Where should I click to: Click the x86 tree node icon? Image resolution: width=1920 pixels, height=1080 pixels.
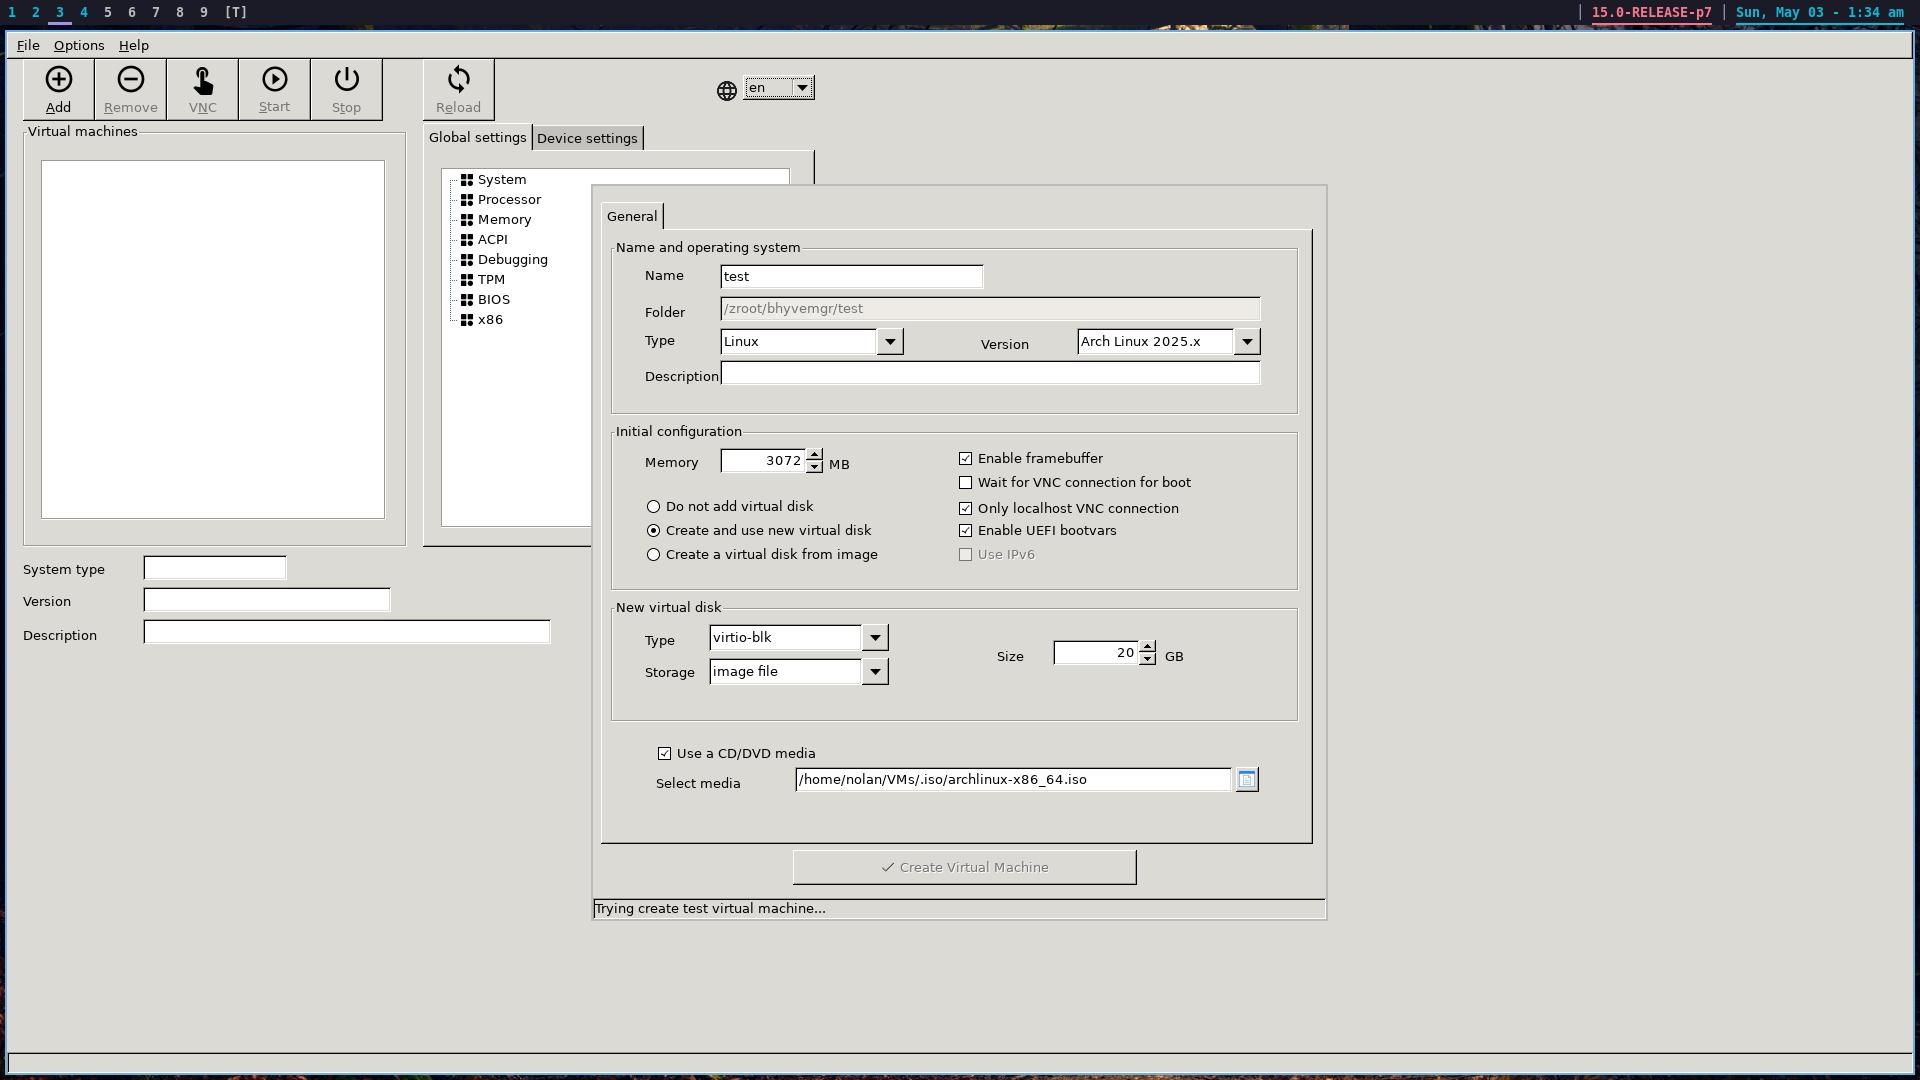(467, 320)
